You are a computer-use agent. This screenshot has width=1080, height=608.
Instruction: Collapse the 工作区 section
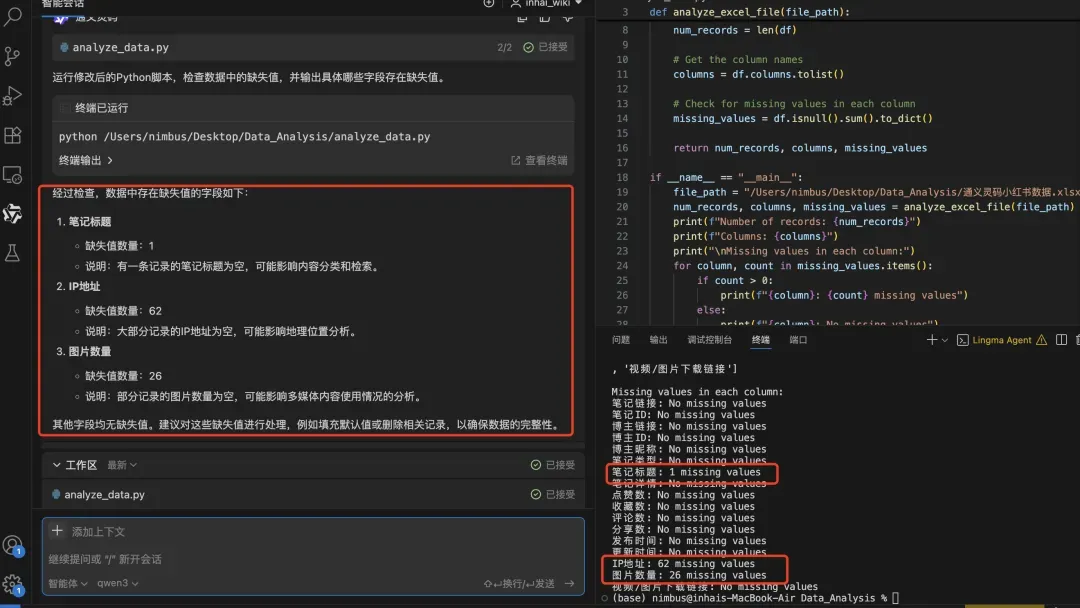pos(56,465)
